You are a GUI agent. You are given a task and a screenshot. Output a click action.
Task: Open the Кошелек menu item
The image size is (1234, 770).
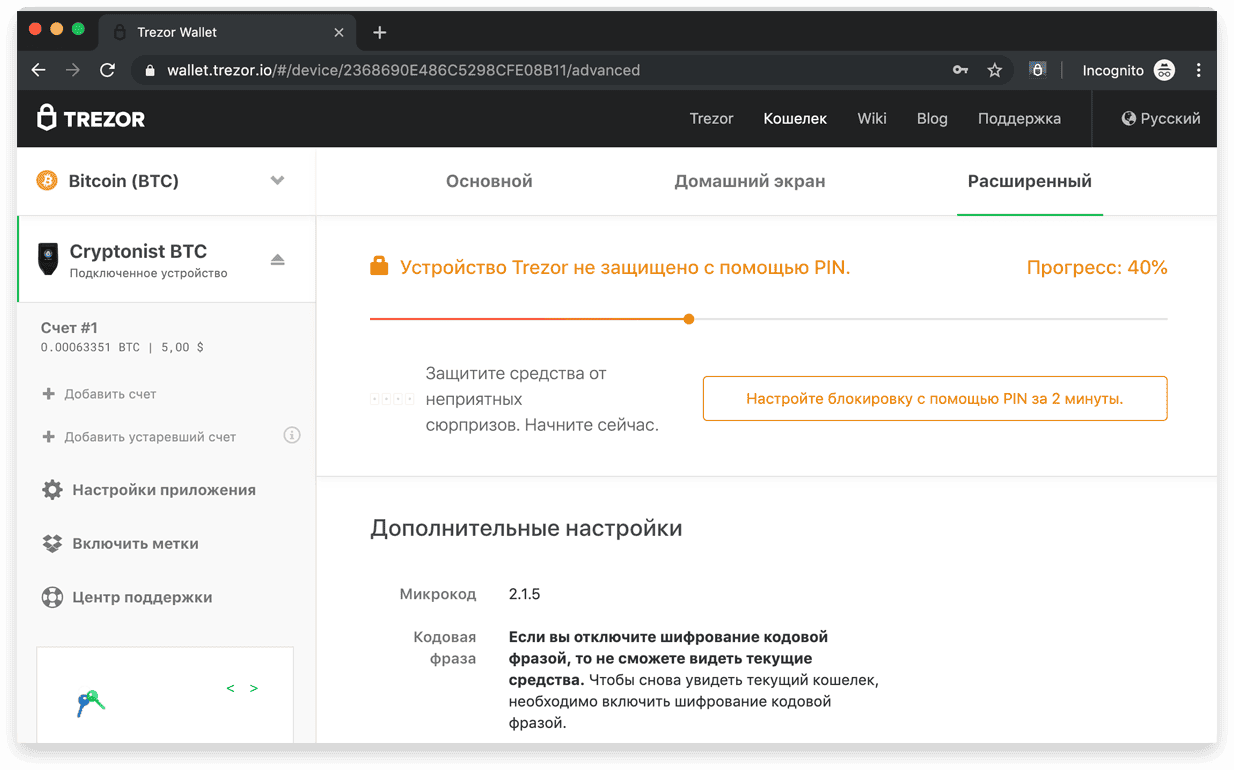point(795,118)
